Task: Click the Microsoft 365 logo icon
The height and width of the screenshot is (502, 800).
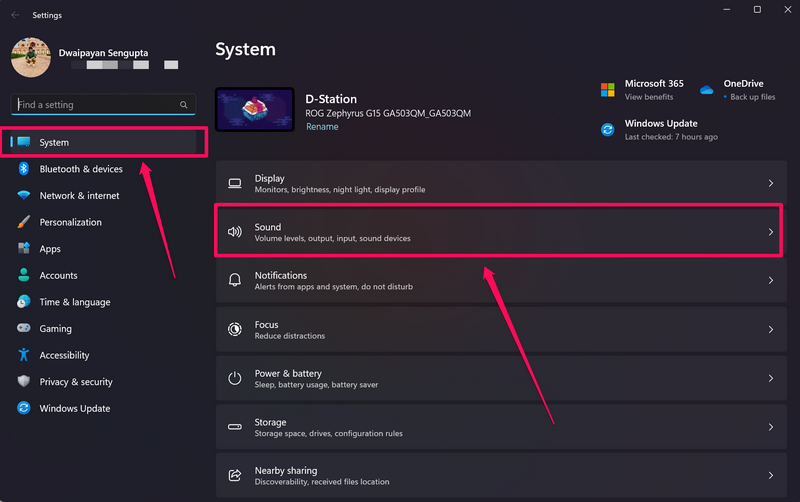Action: tap(607, 90)
